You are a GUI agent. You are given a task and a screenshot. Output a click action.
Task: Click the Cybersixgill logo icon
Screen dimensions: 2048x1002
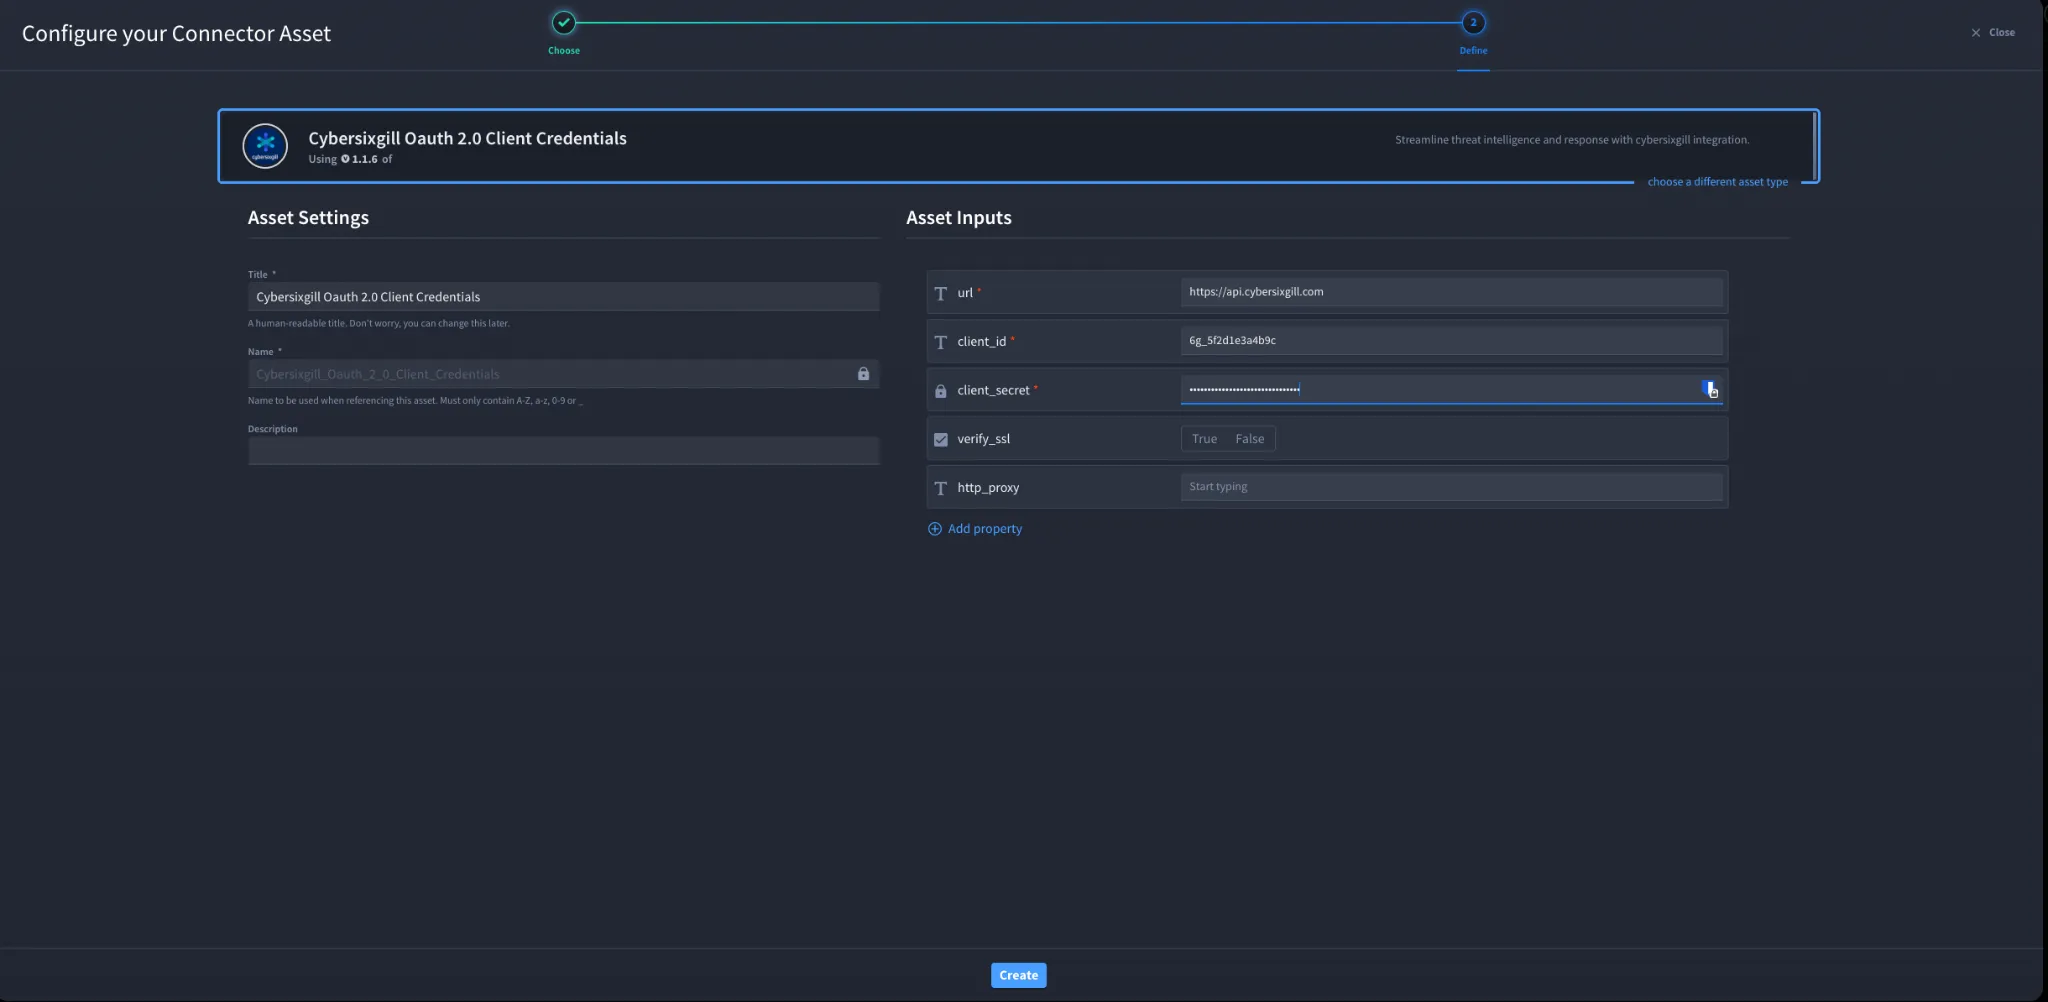tap(265, 146)
